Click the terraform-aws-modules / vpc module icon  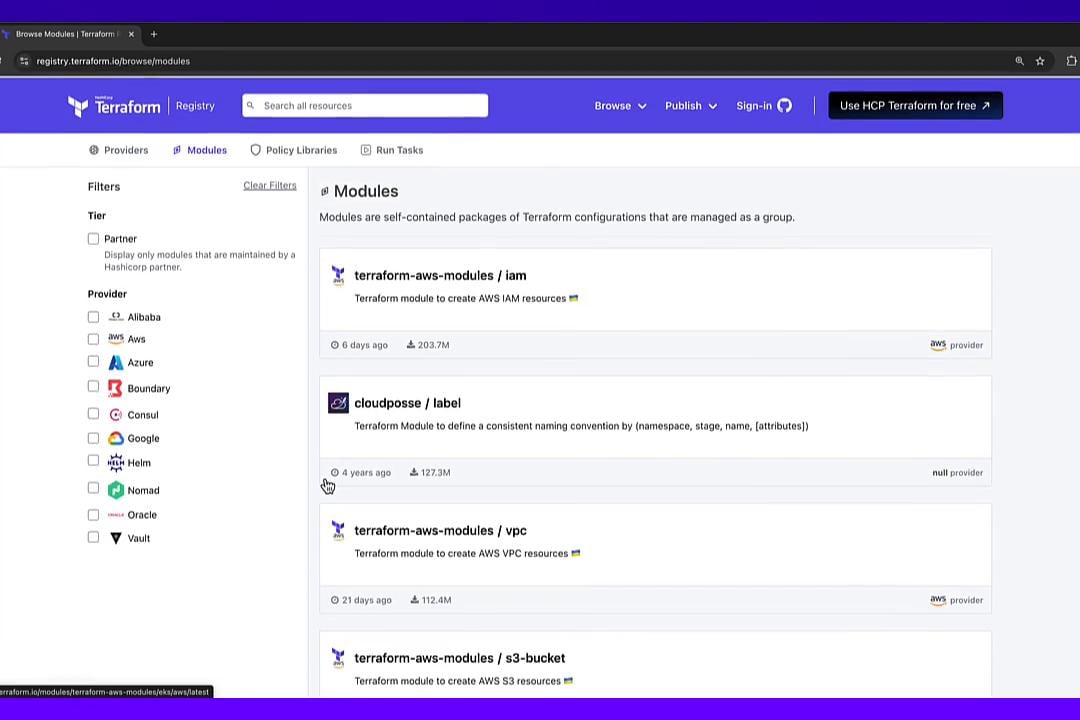coord(338,531)
